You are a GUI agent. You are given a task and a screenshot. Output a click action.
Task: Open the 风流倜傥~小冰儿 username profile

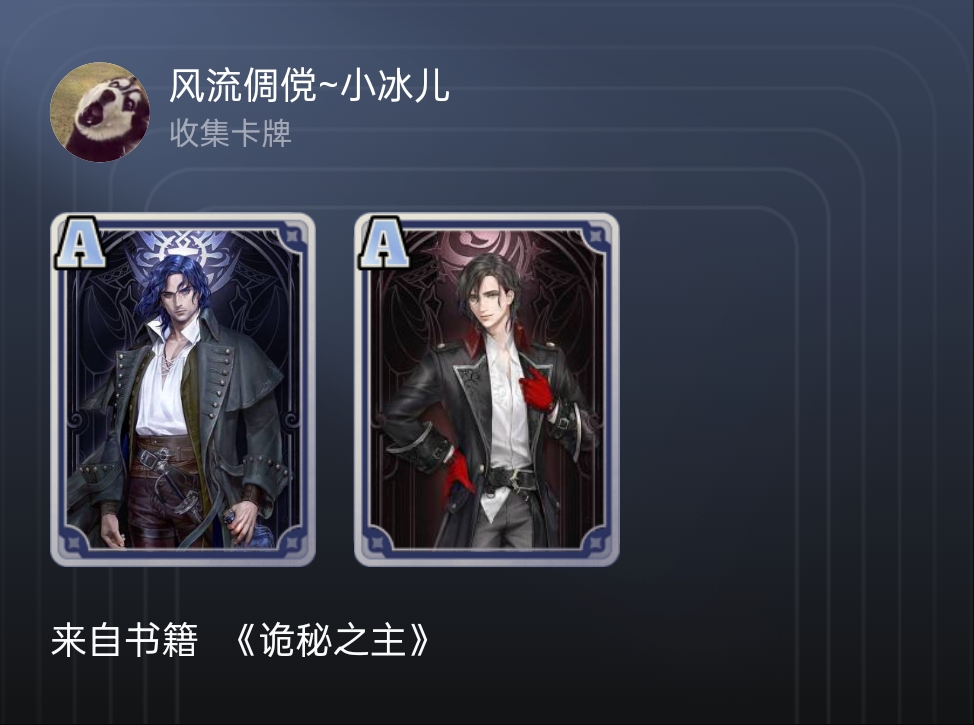click(x=309, y=85)
